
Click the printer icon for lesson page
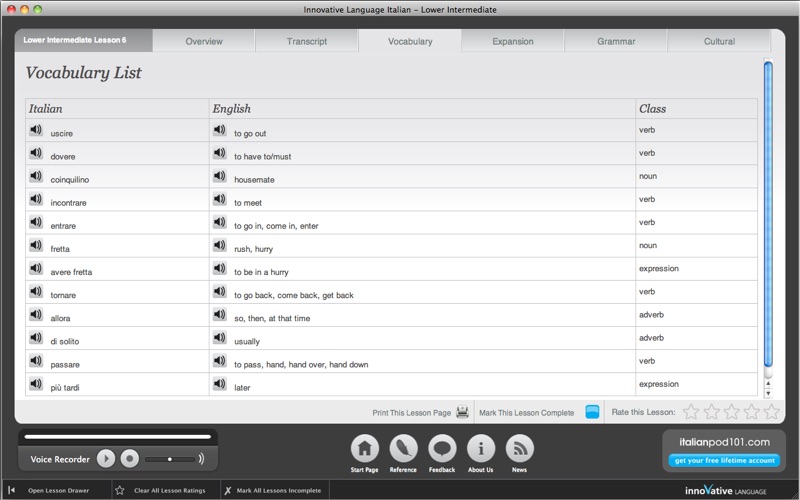462,412
